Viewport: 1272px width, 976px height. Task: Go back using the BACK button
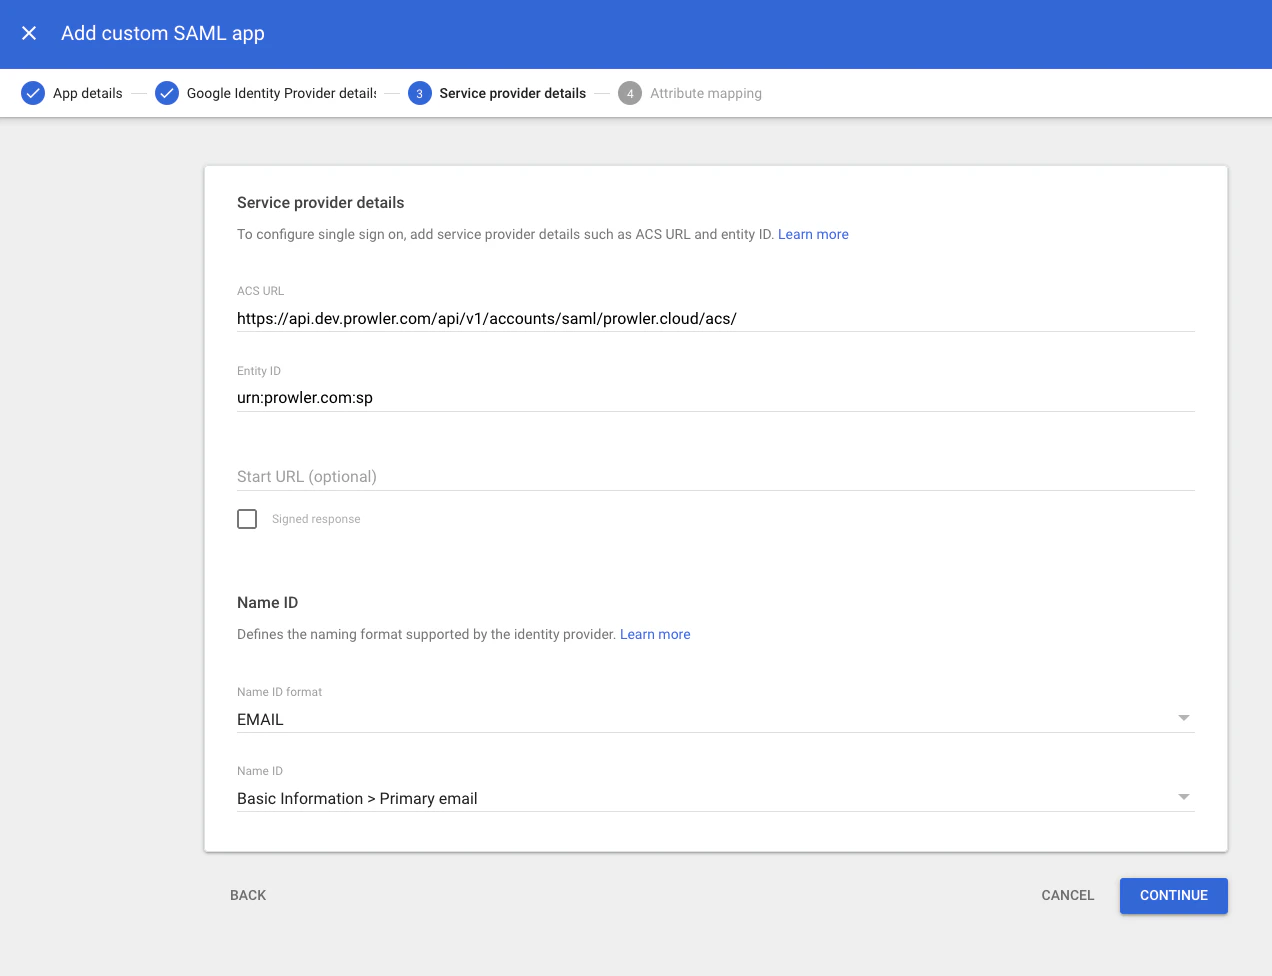[x=248, y=895]
